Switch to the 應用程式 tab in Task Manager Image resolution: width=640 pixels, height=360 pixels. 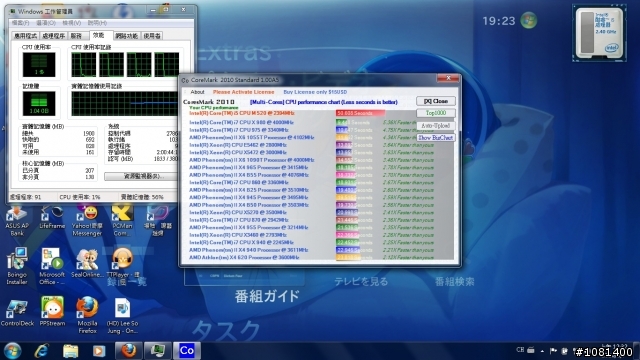point(25,36)
